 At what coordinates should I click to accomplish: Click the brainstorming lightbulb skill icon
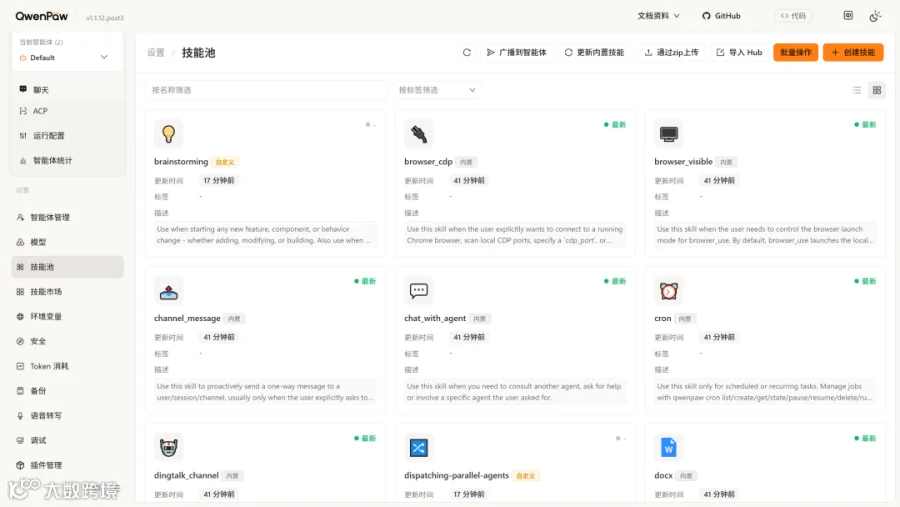(168, 134)
